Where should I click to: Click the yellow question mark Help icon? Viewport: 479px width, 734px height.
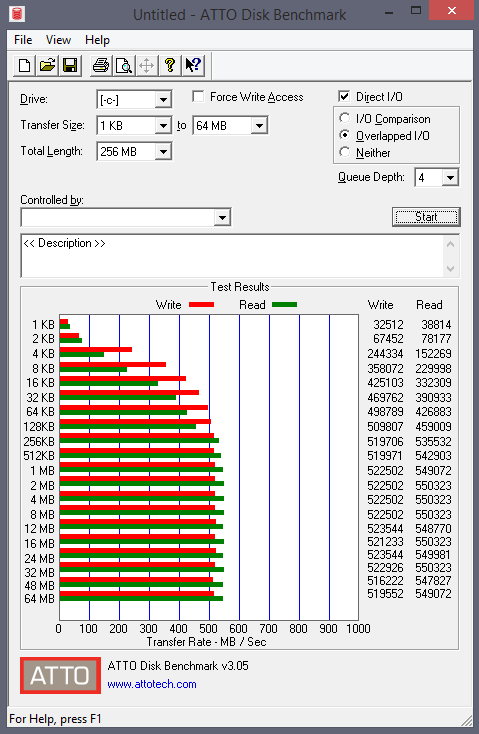[x=169, y=65]
